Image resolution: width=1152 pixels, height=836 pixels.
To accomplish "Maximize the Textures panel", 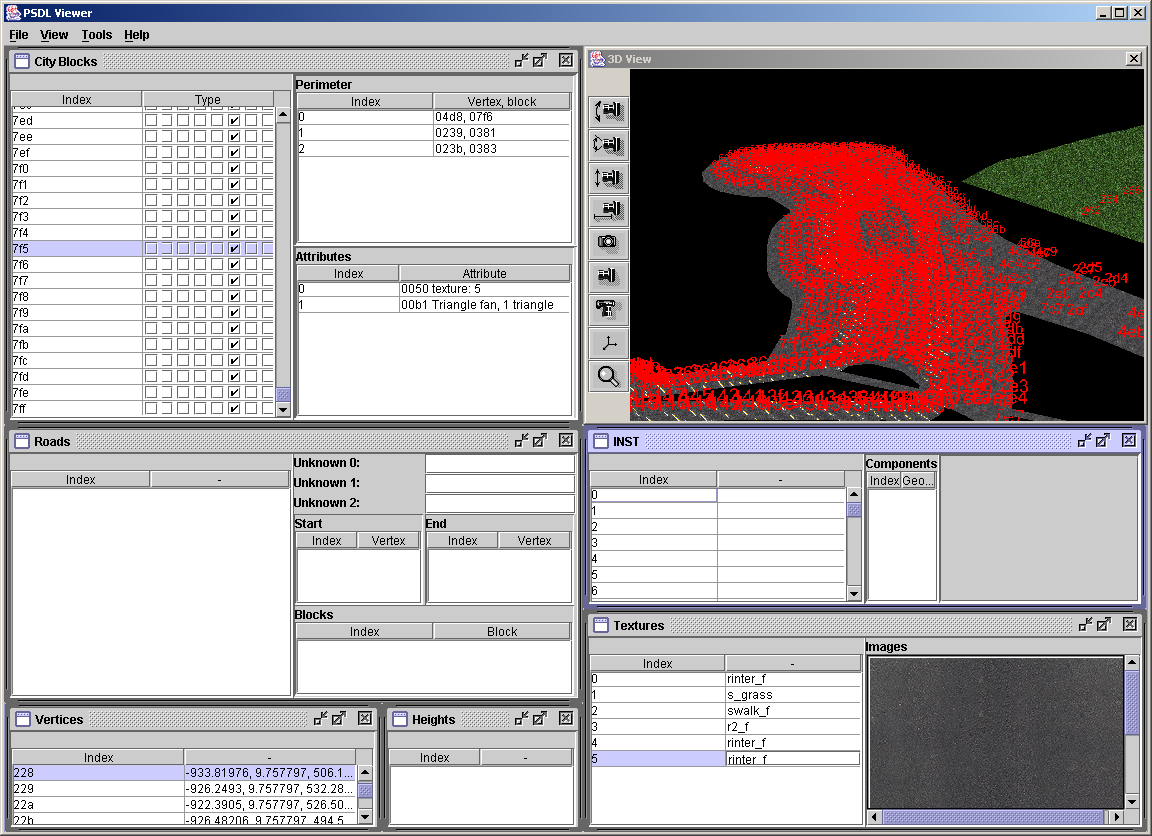I will (x=1103, y=625).
